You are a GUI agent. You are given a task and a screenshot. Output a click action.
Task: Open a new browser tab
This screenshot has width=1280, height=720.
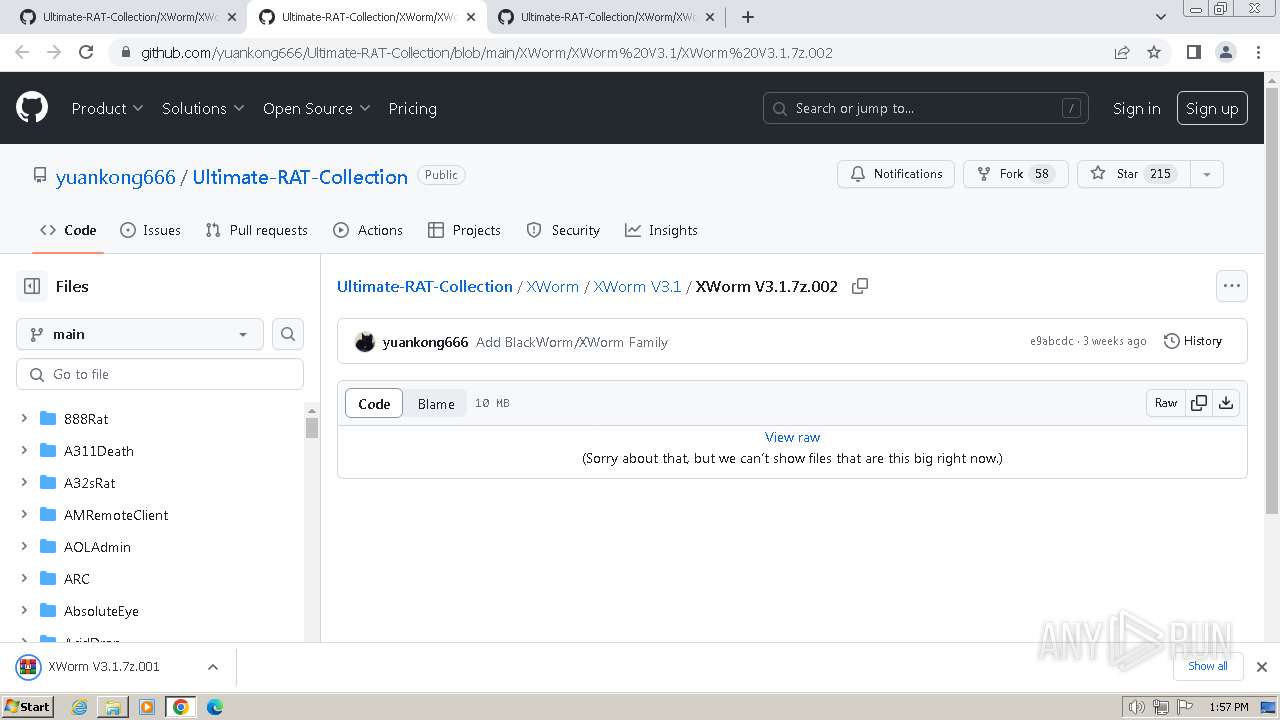coord(747,16)
